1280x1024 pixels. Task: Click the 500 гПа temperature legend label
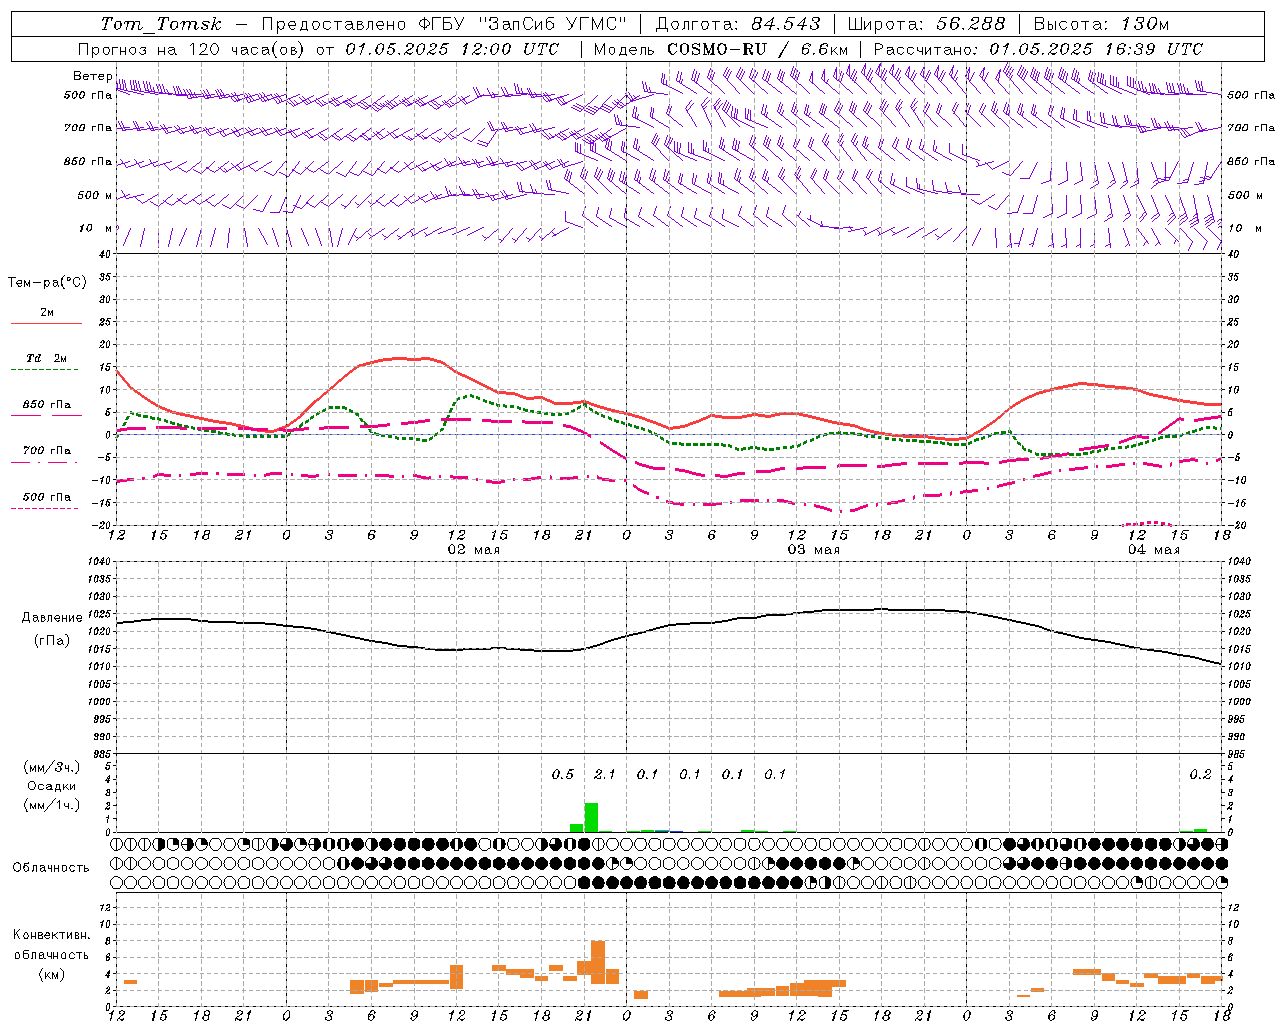(x=47, y=496)
